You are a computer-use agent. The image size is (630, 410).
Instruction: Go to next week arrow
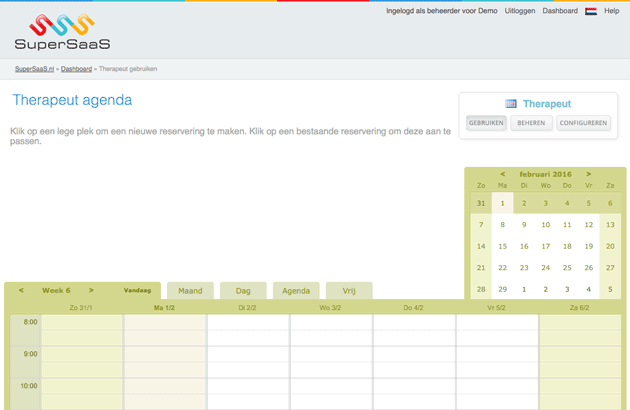click(x=91, y=290)
